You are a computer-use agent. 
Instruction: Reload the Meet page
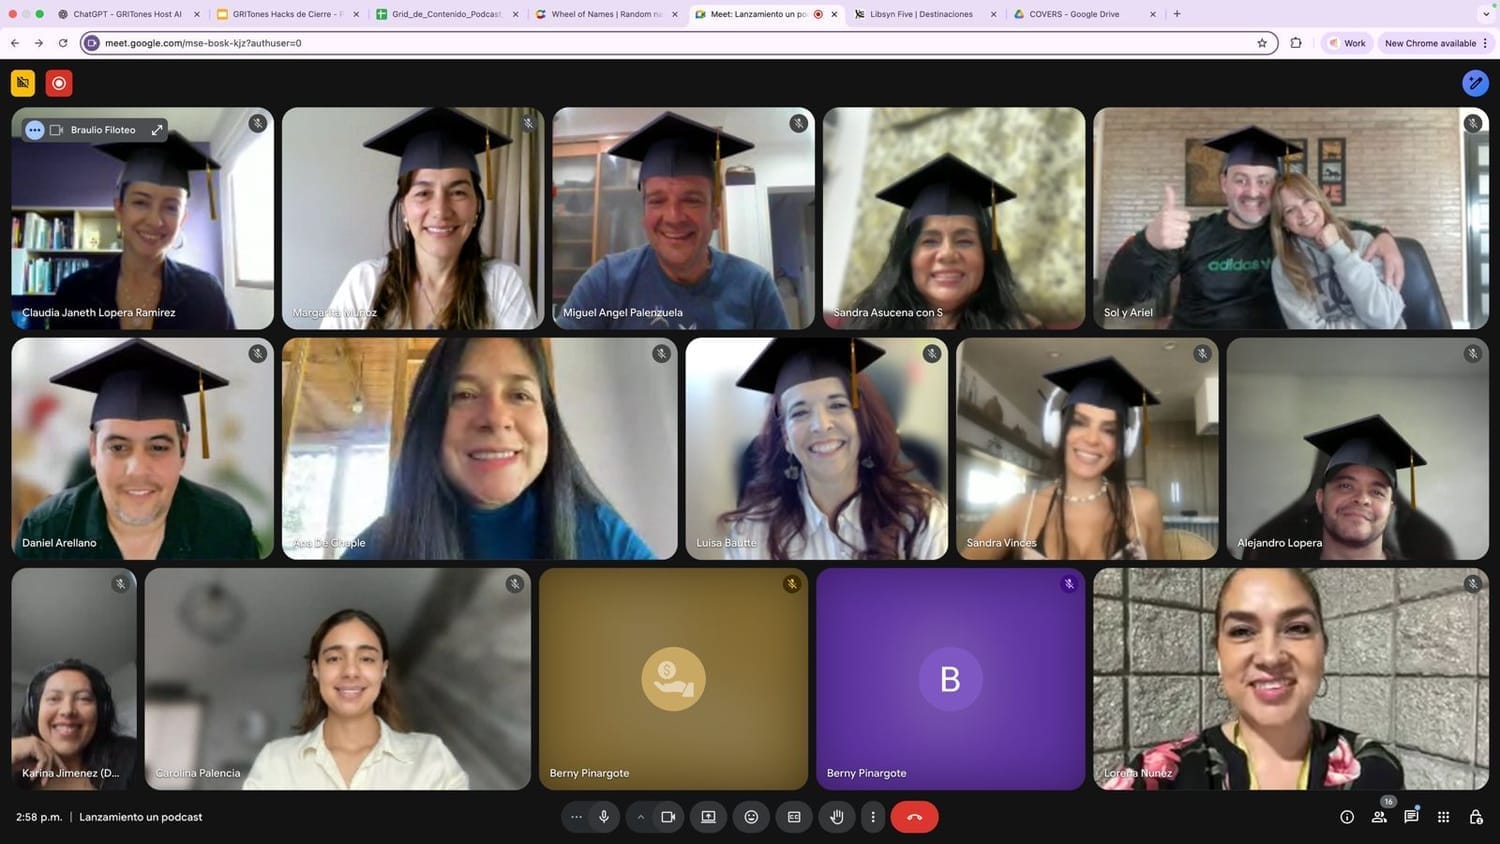click(63, 43)
